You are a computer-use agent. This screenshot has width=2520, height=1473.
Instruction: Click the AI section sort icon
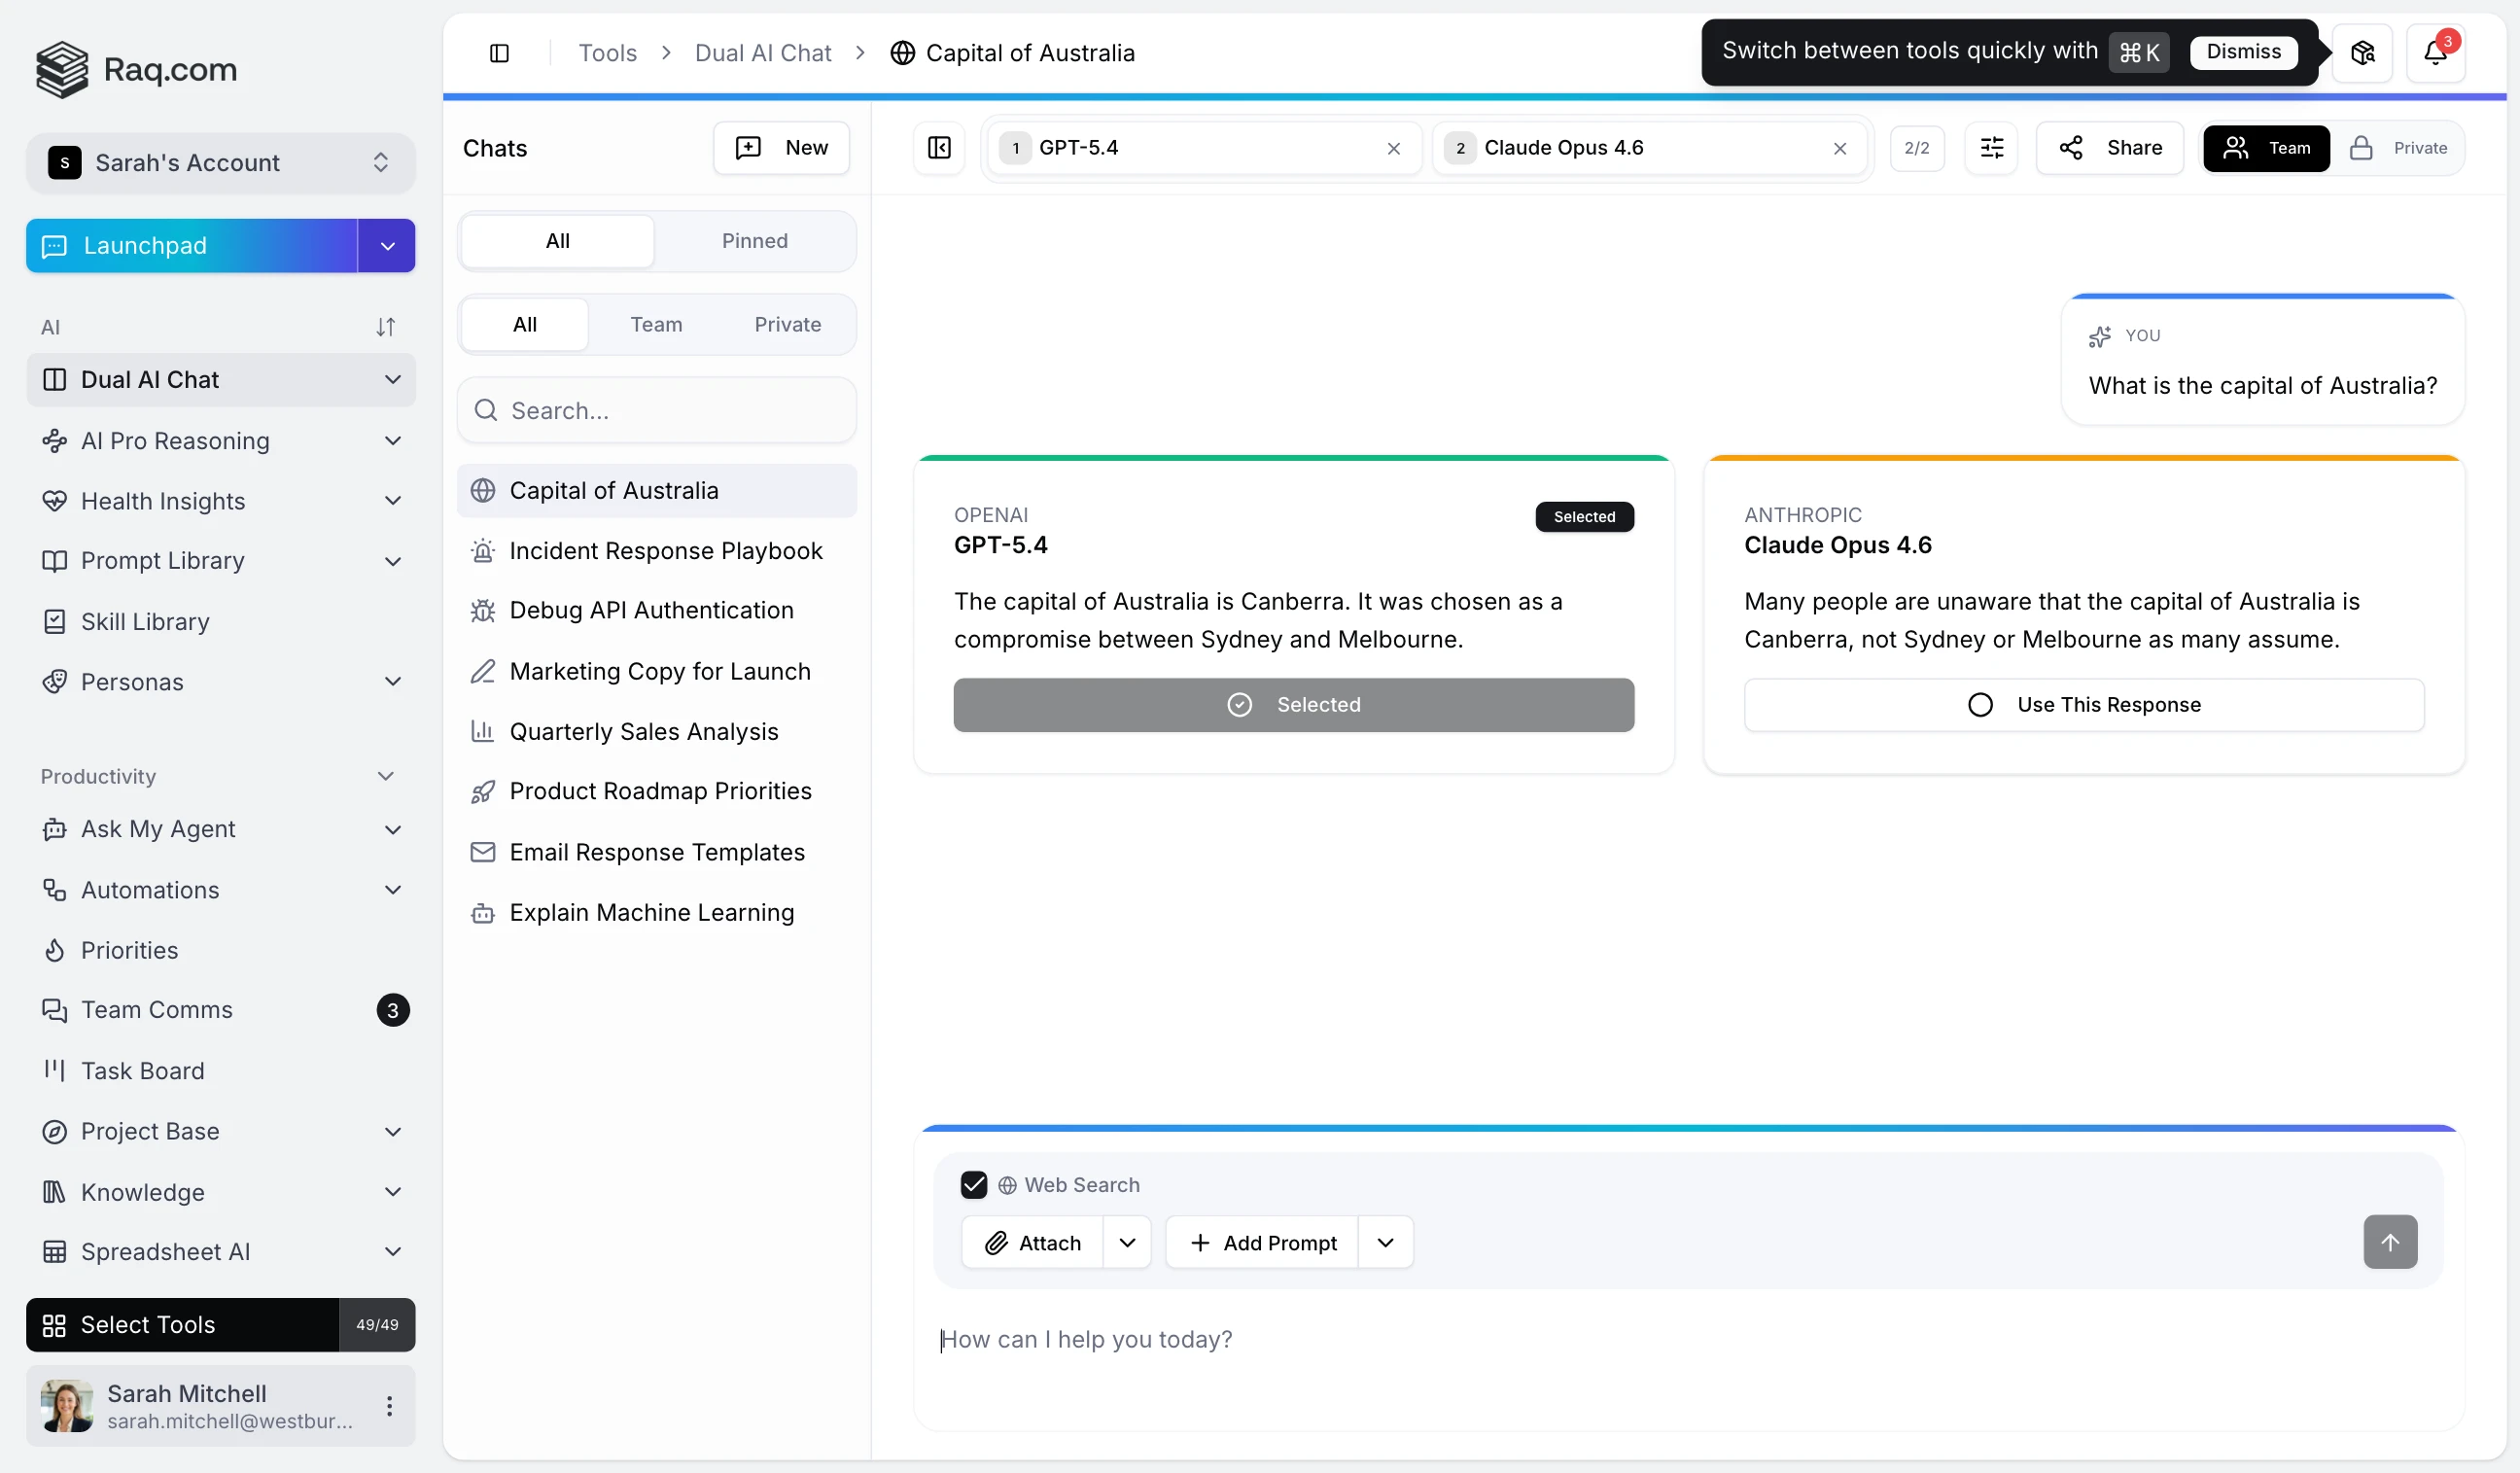coord(385,327)
